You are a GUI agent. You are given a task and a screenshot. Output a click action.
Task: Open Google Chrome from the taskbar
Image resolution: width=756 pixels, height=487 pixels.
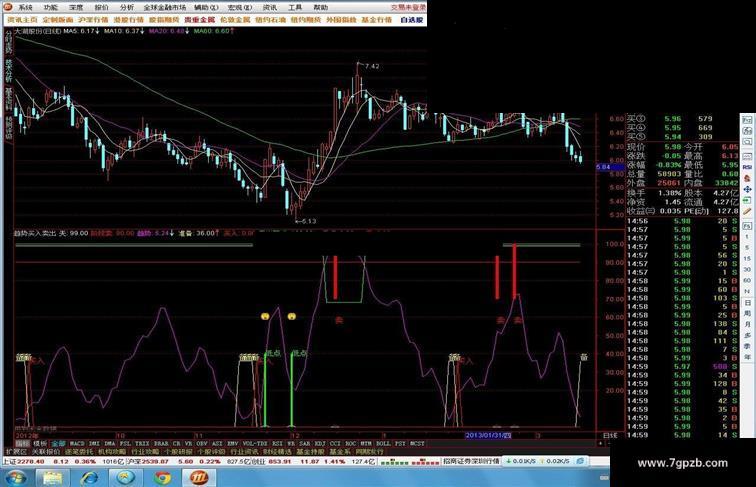point(162,477)
